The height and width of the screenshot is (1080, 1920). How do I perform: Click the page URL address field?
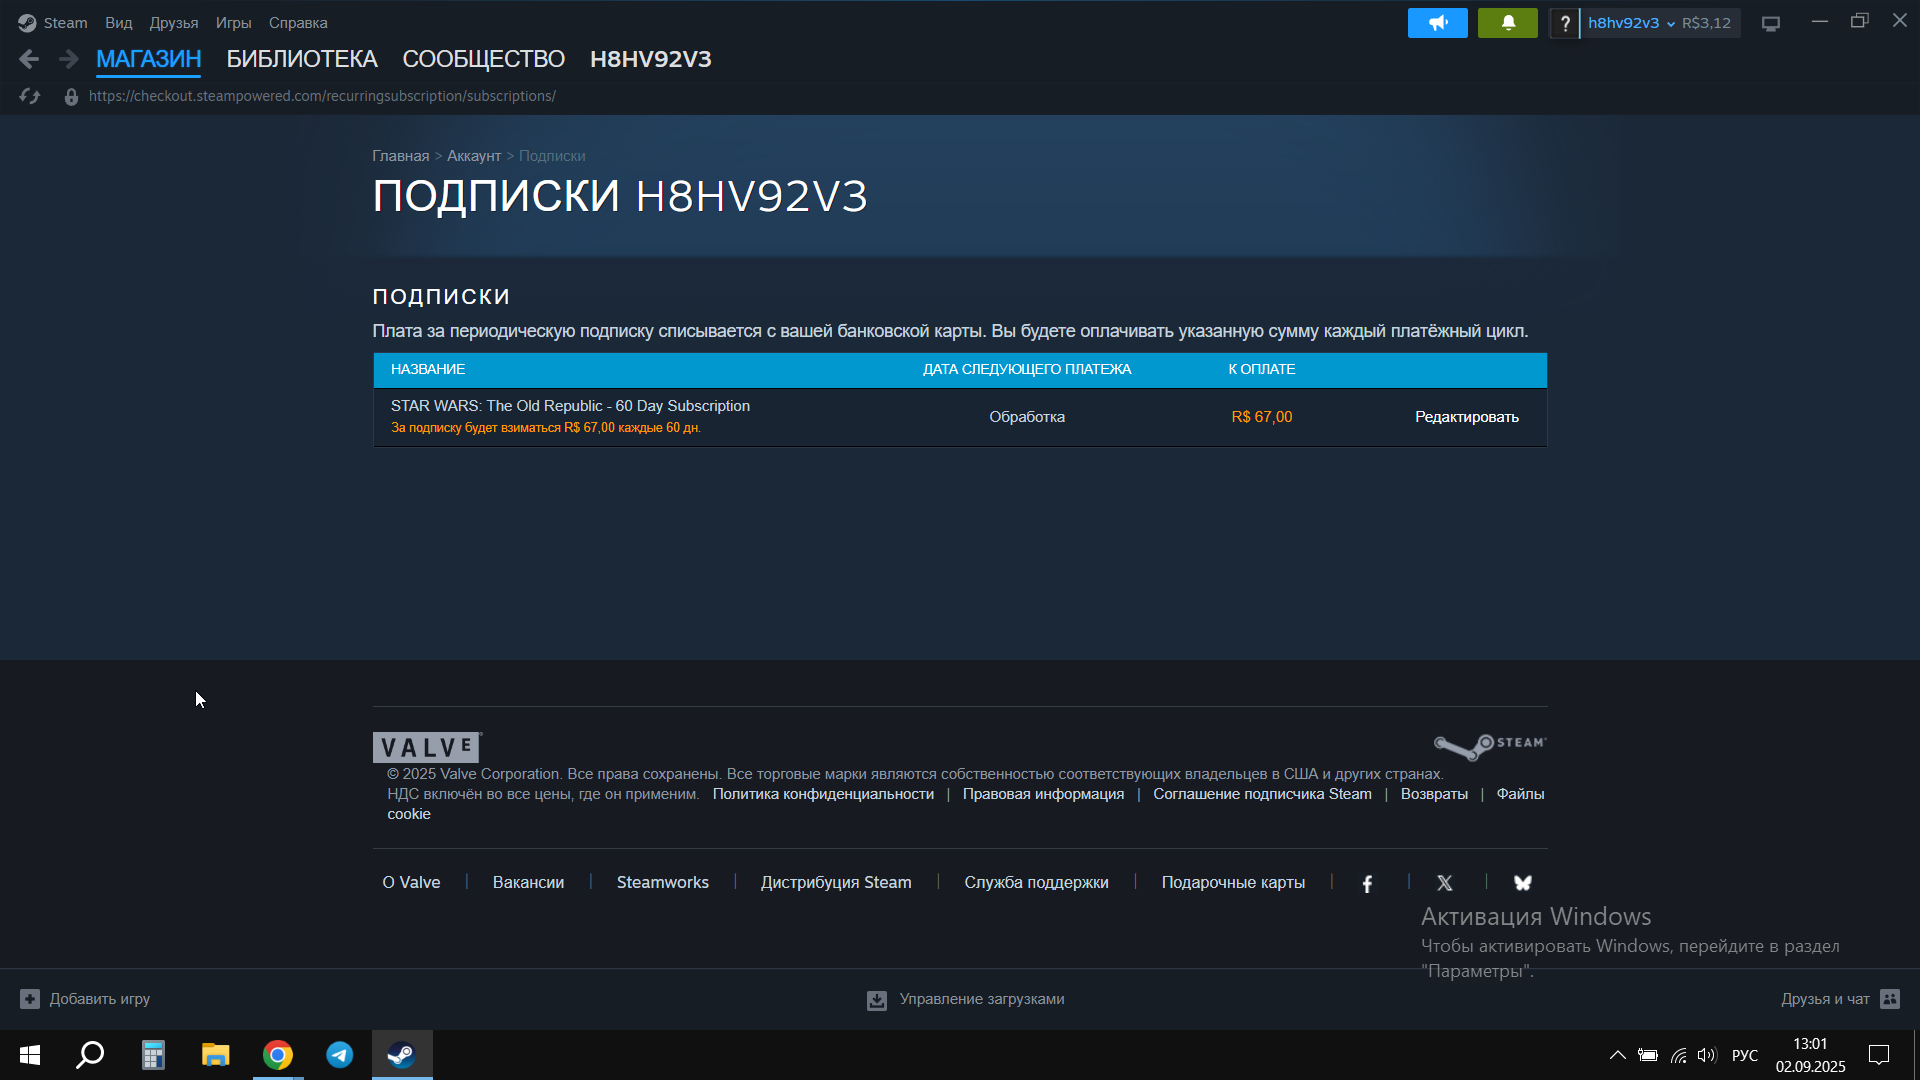pyautogui.click(x=322, y=96)
